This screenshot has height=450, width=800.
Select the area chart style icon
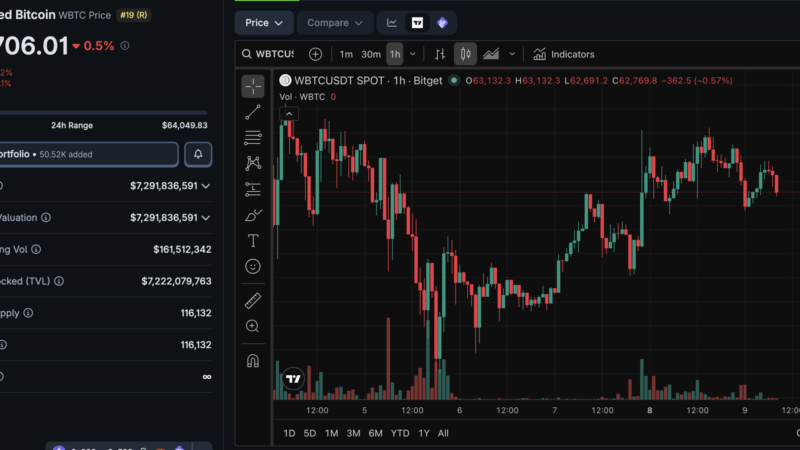point(491,54)
